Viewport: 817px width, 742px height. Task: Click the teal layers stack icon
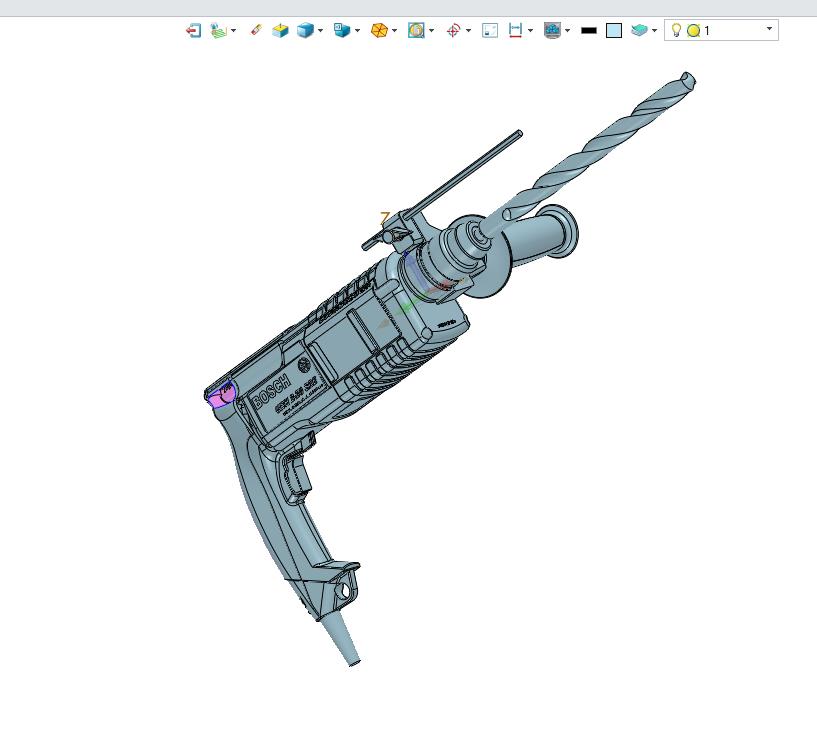(x=639, y=30)
